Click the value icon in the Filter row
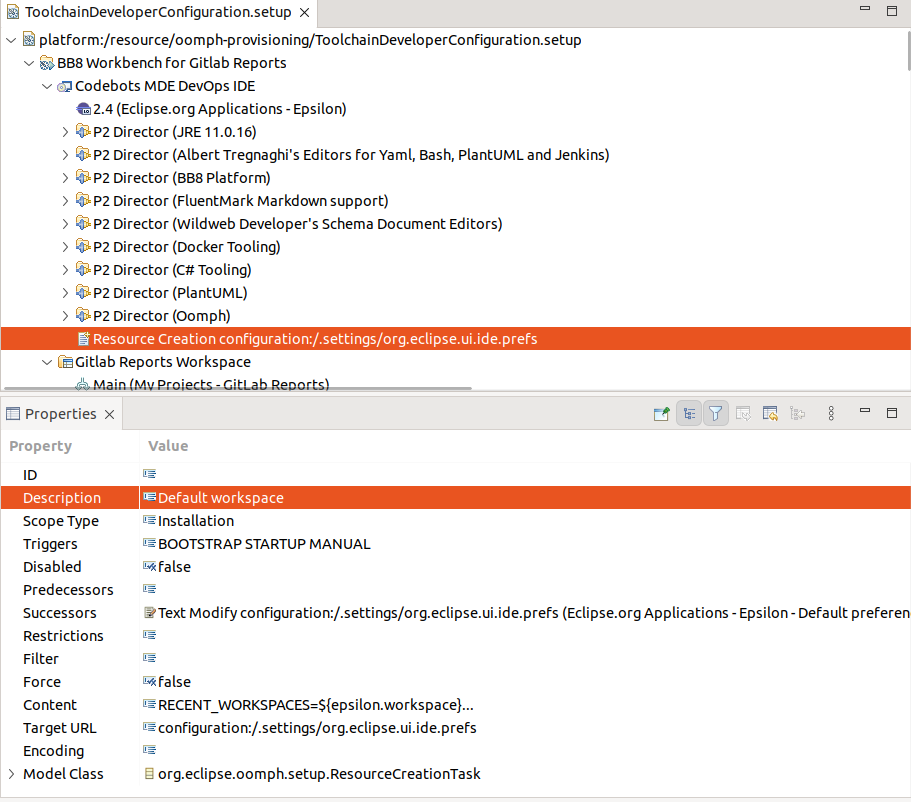The width and height of the screenshot is (911, 802). pos(149,658)
